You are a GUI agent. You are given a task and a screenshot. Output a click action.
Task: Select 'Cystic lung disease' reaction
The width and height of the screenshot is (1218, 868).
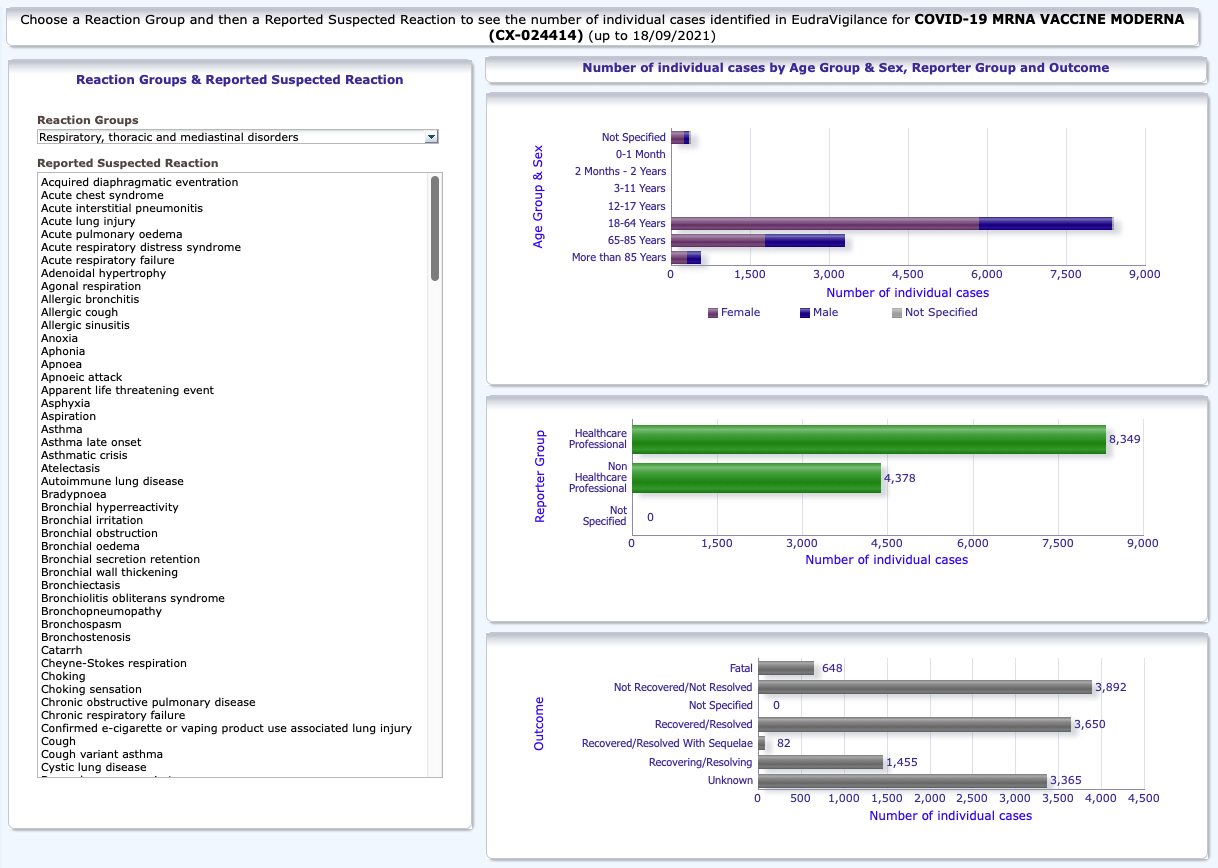[x=94, y=767]
